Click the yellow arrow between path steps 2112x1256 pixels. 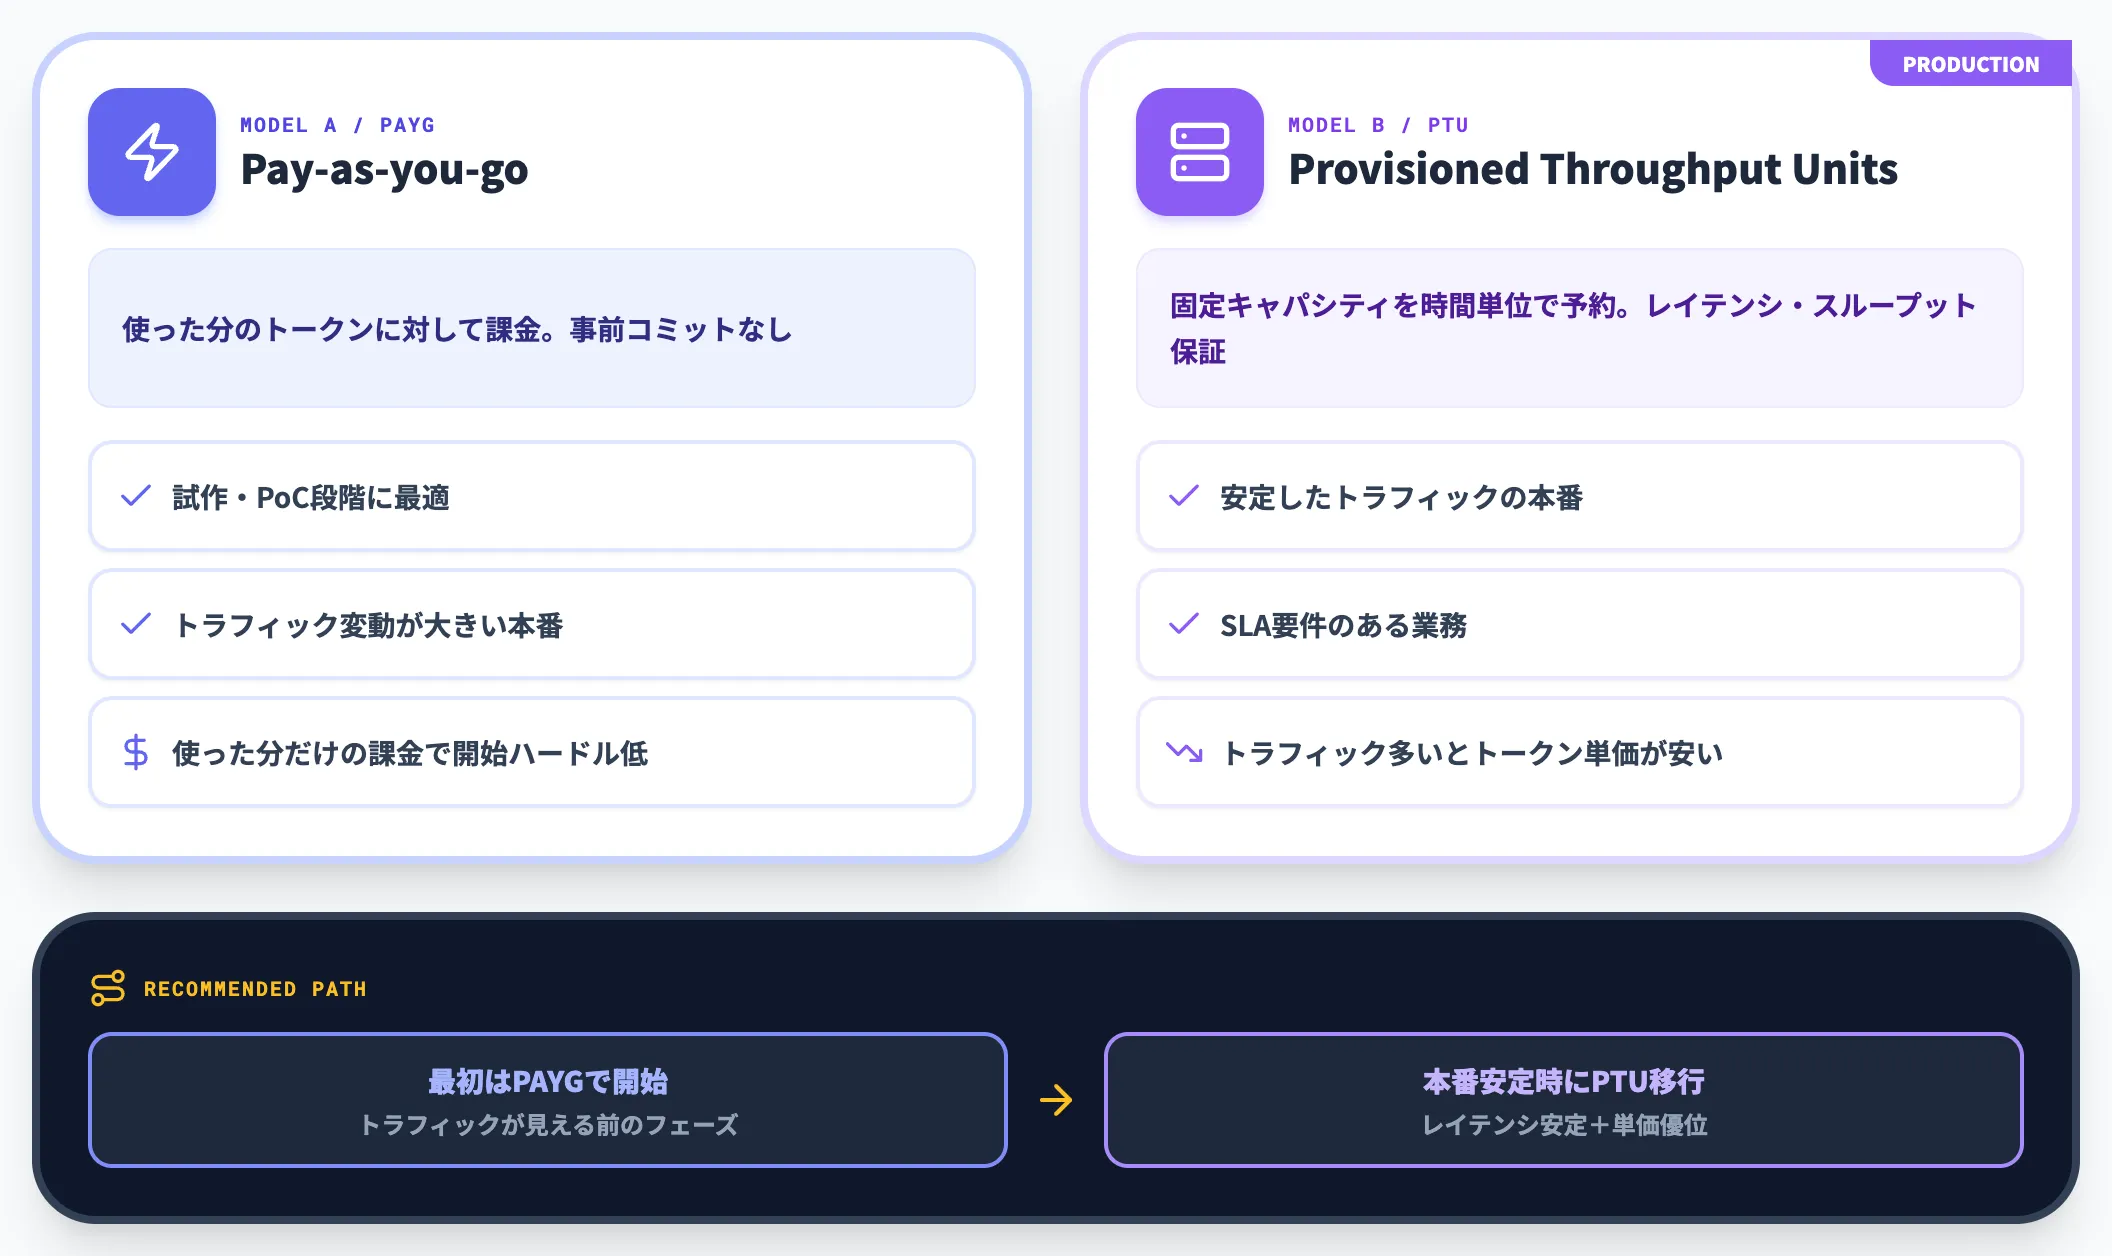click(x=1056, y=1100)
